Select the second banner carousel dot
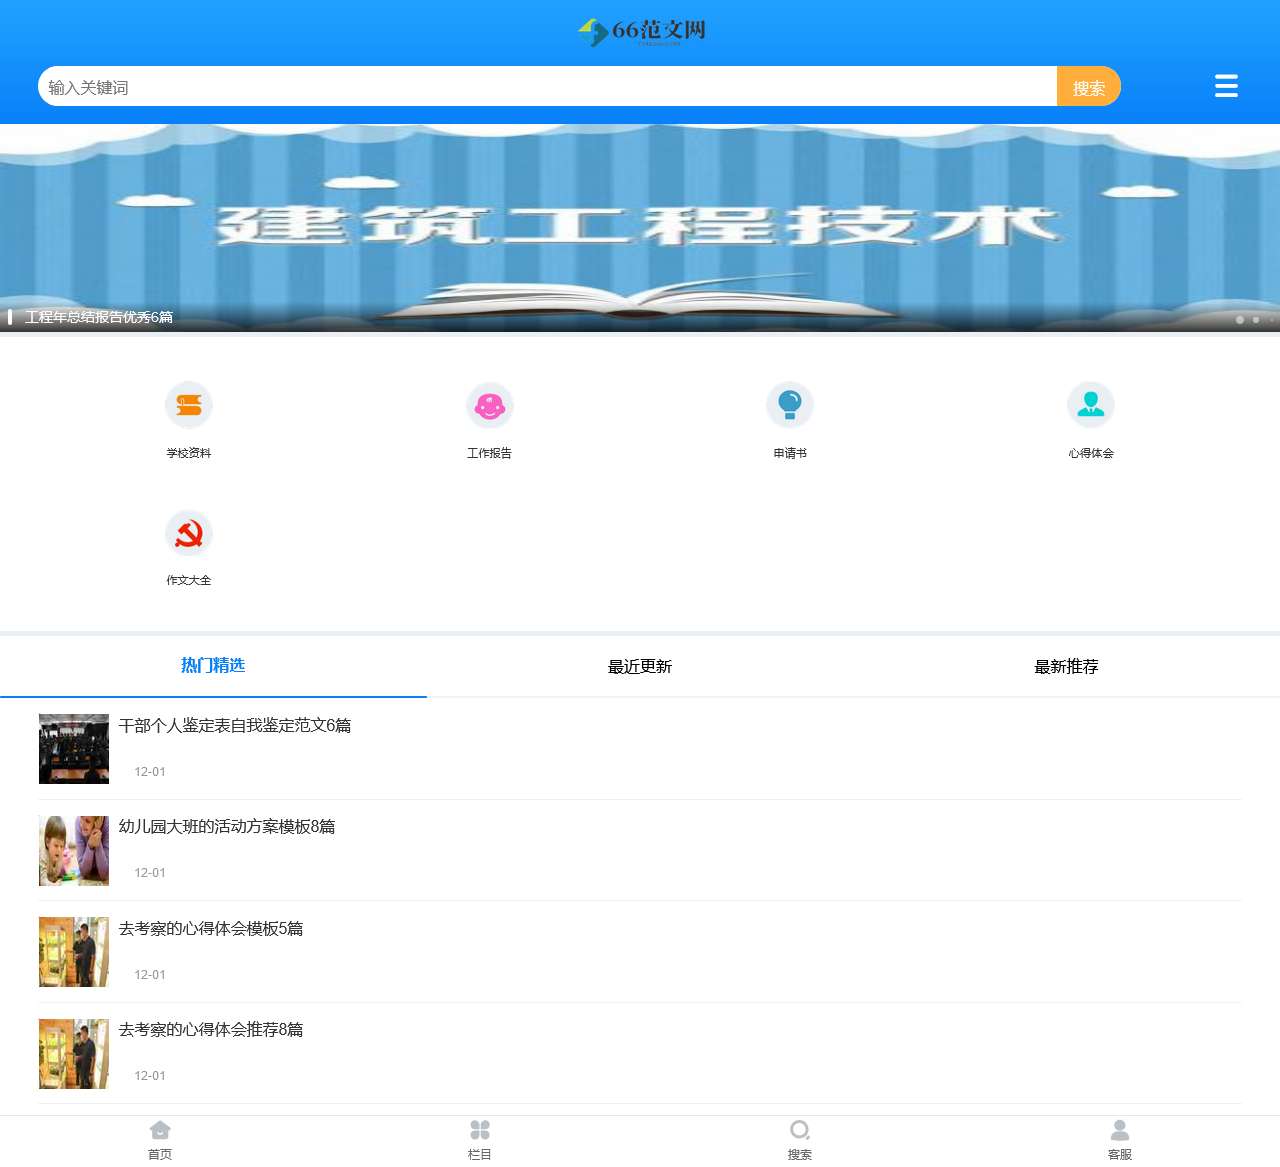This screenshot has width=1280, height=1167. 1256,320
